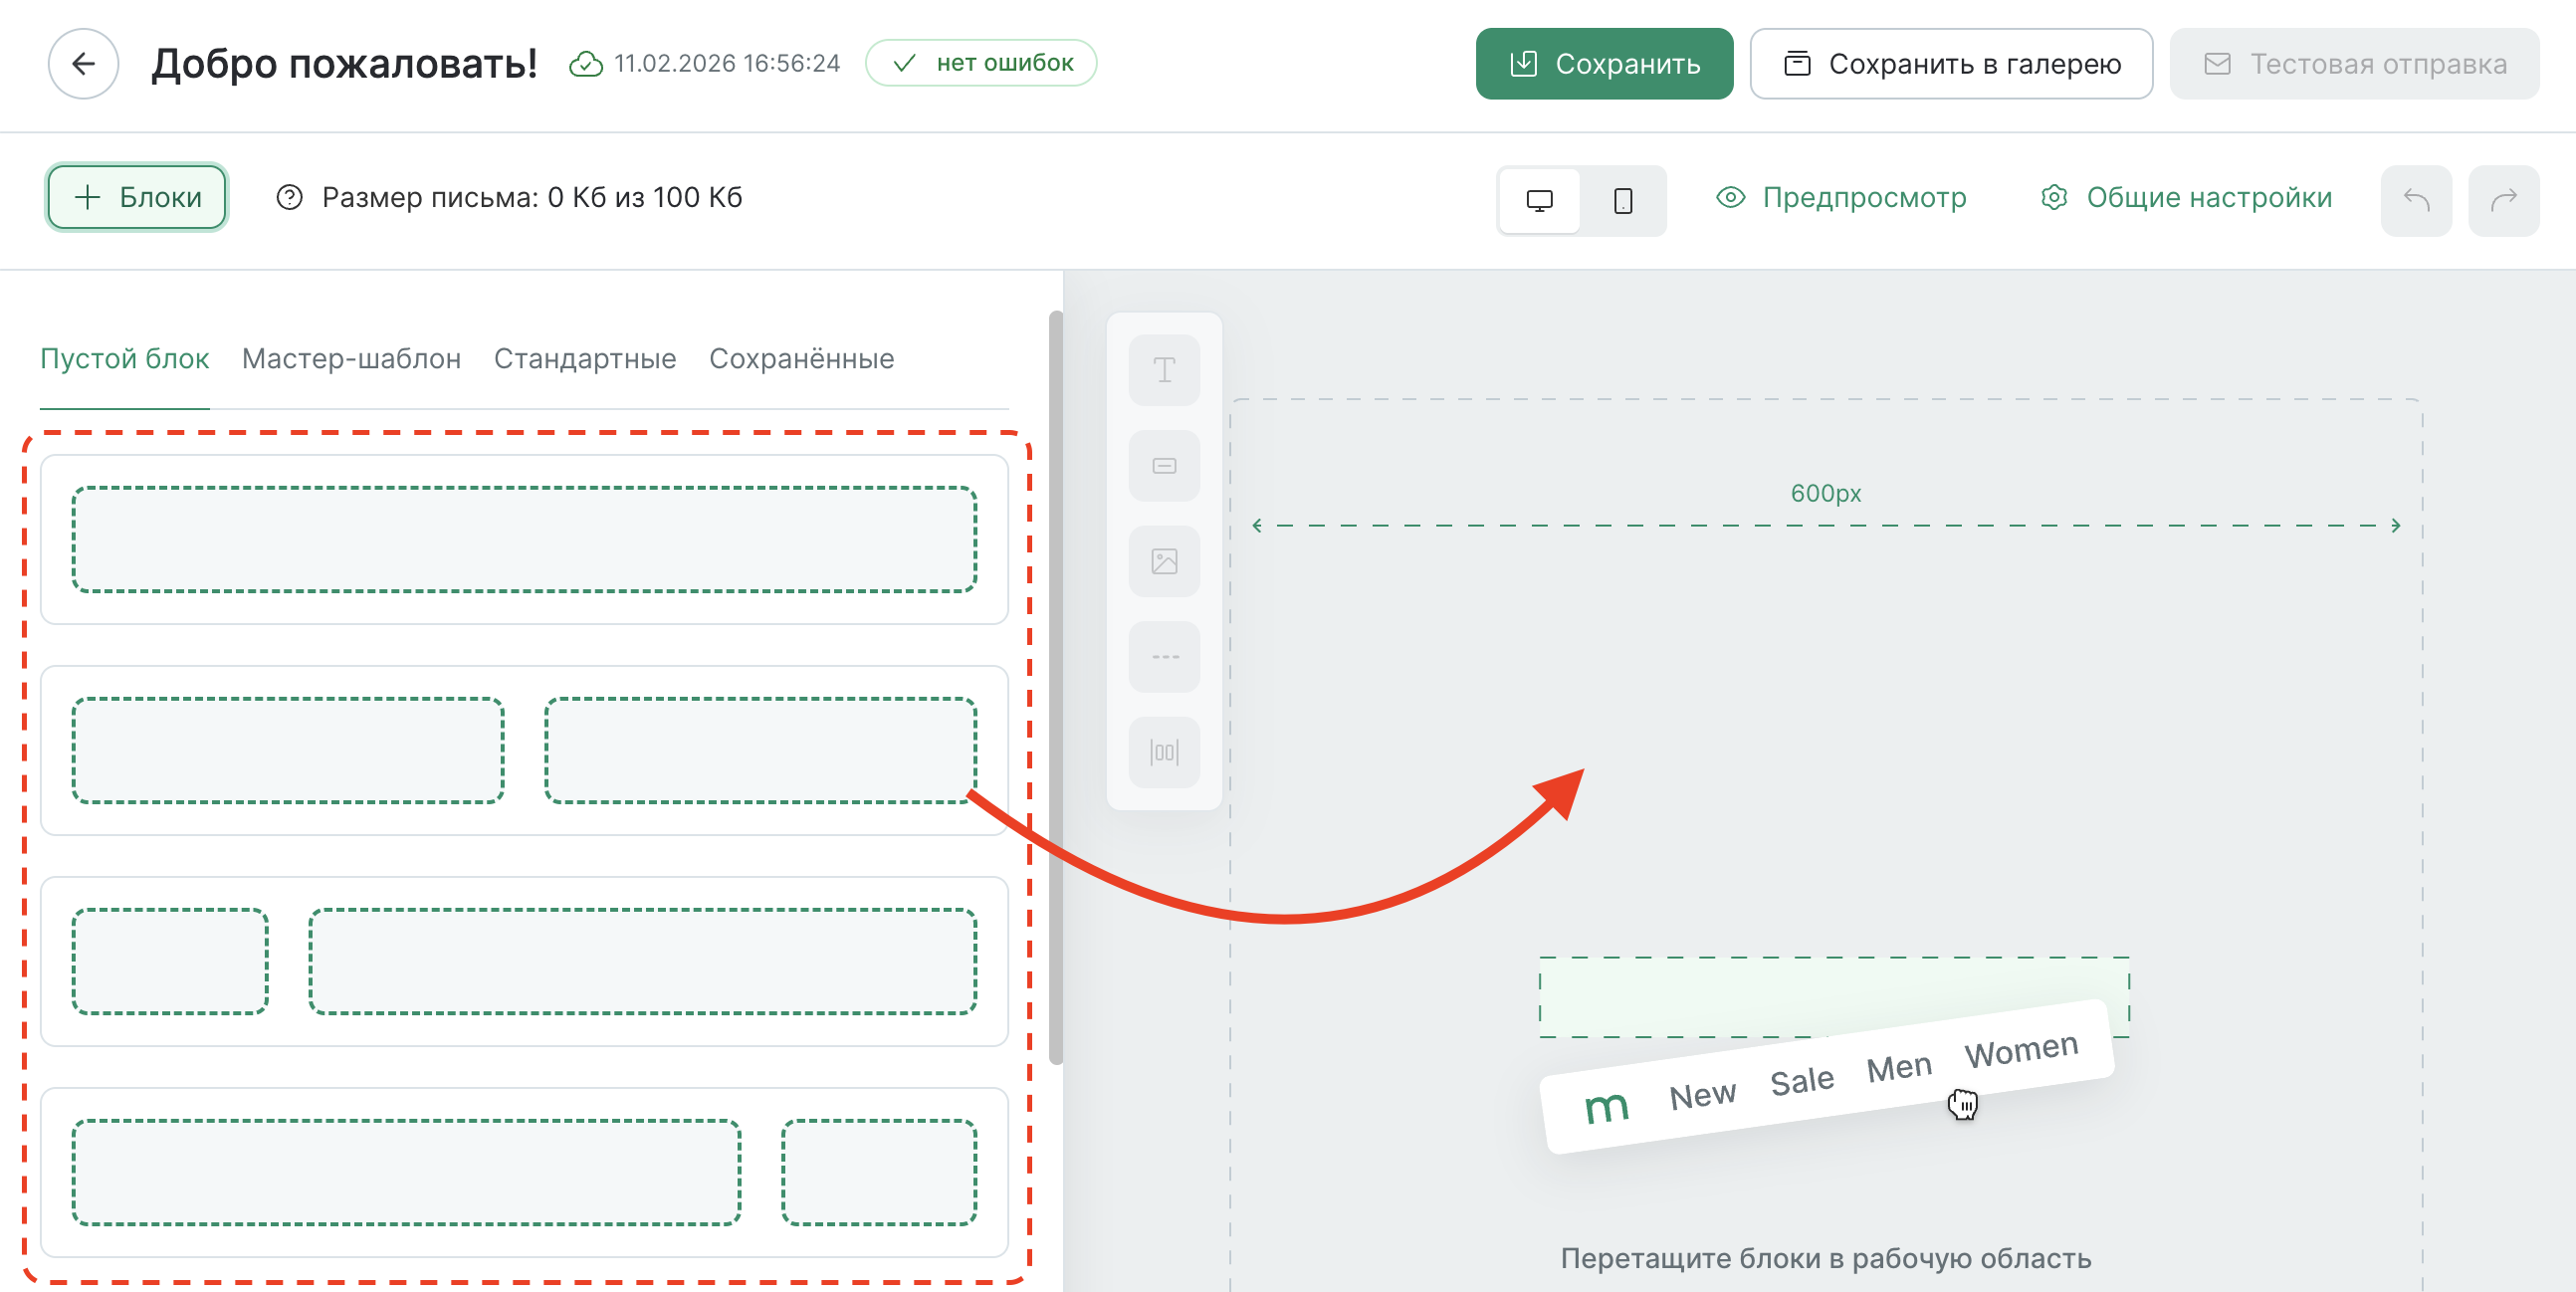Click the back arrow next to the title
Viewport: 2576px width, 1292px height.
click(x=83, y=63)
